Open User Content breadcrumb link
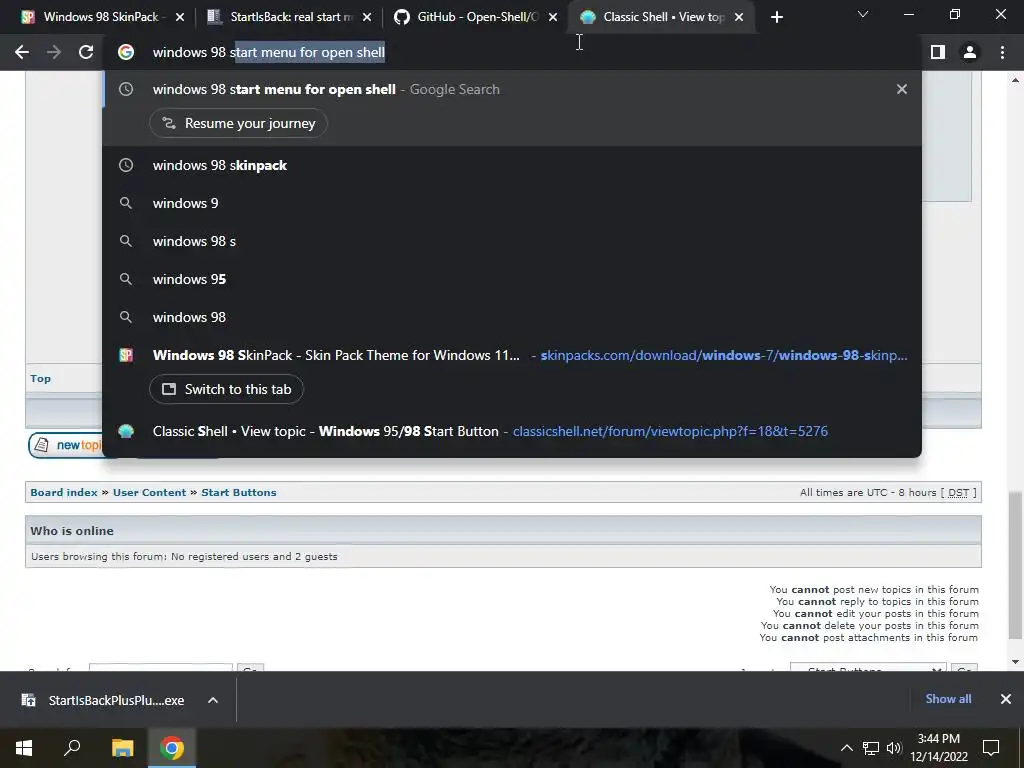Image resolution: width=1024 pixels, height=768 pixels. tap(150, 492)
